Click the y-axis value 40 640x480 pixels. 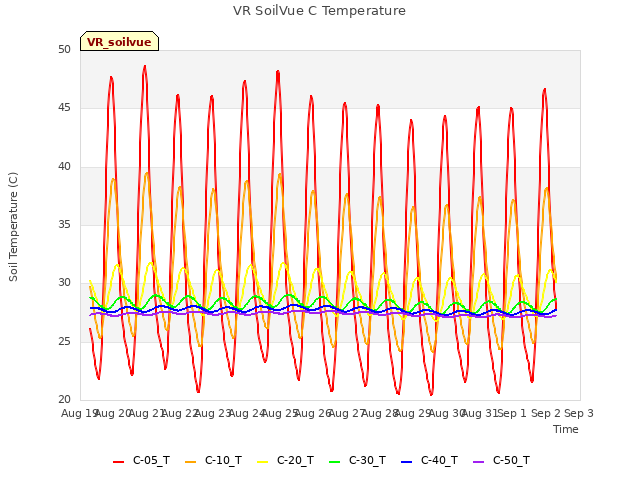(64, 166)
